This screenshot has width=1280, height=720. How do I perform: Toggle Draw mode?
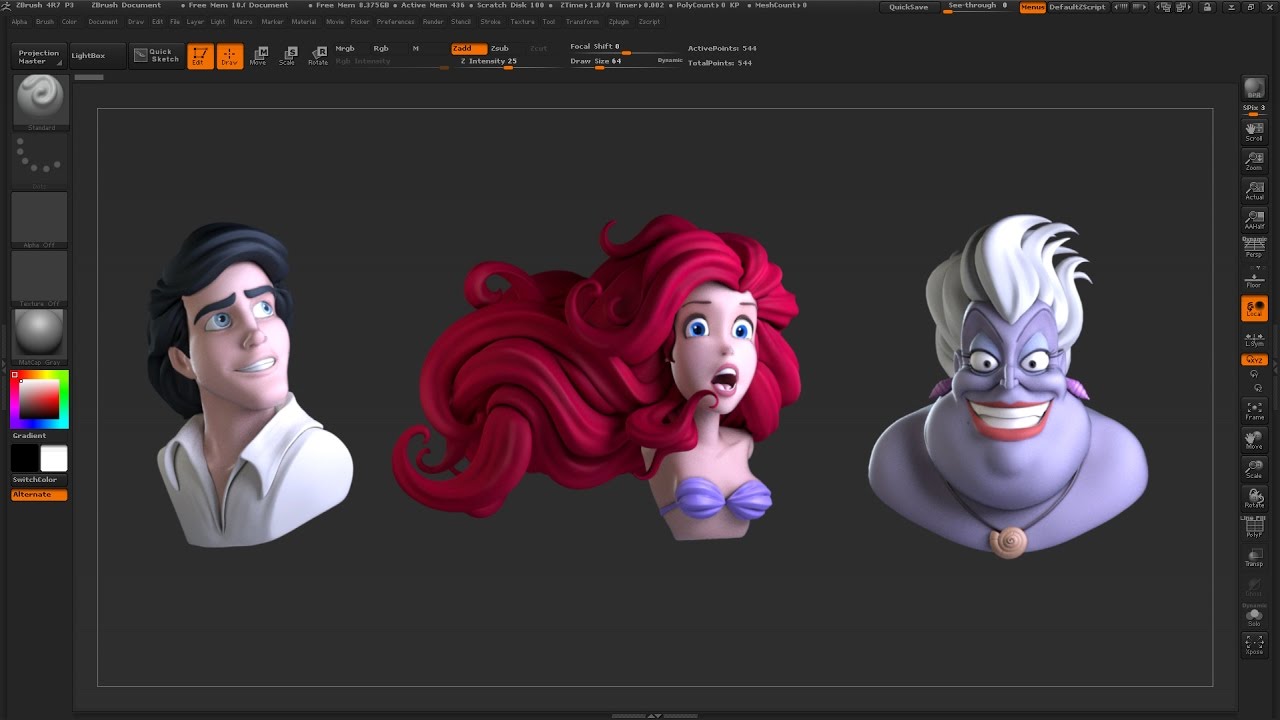(x=230, y=56)
